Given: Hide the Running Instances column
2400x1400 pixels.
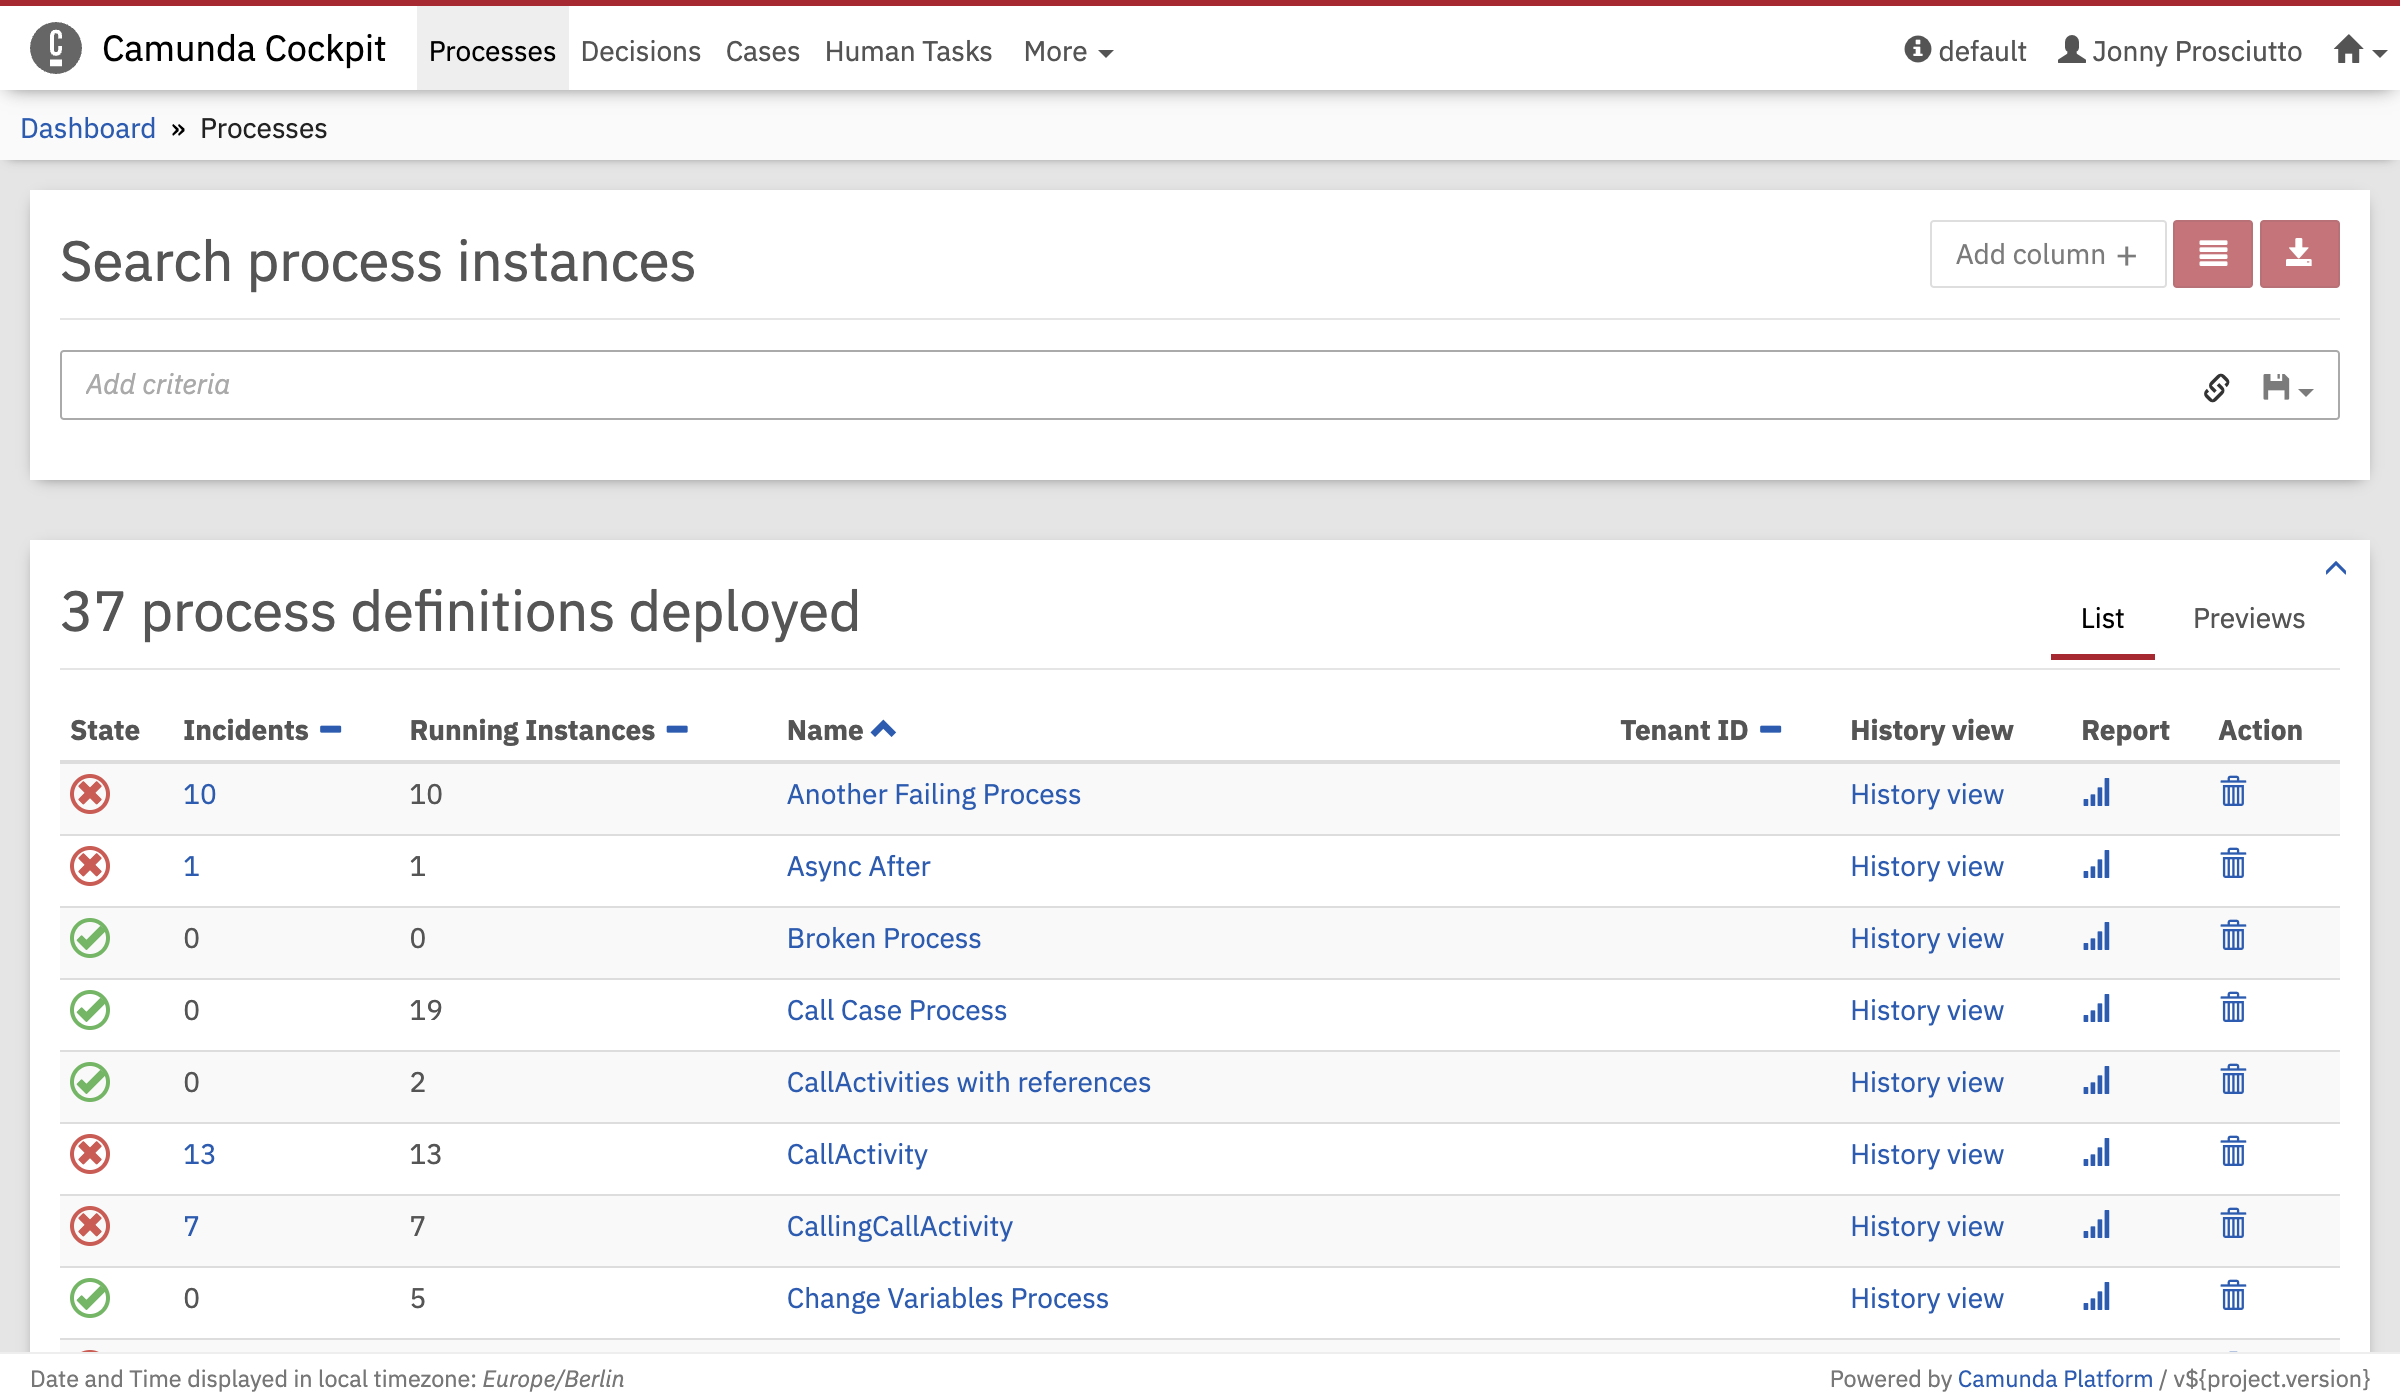Looking at the screenshot, I should 677,730.
